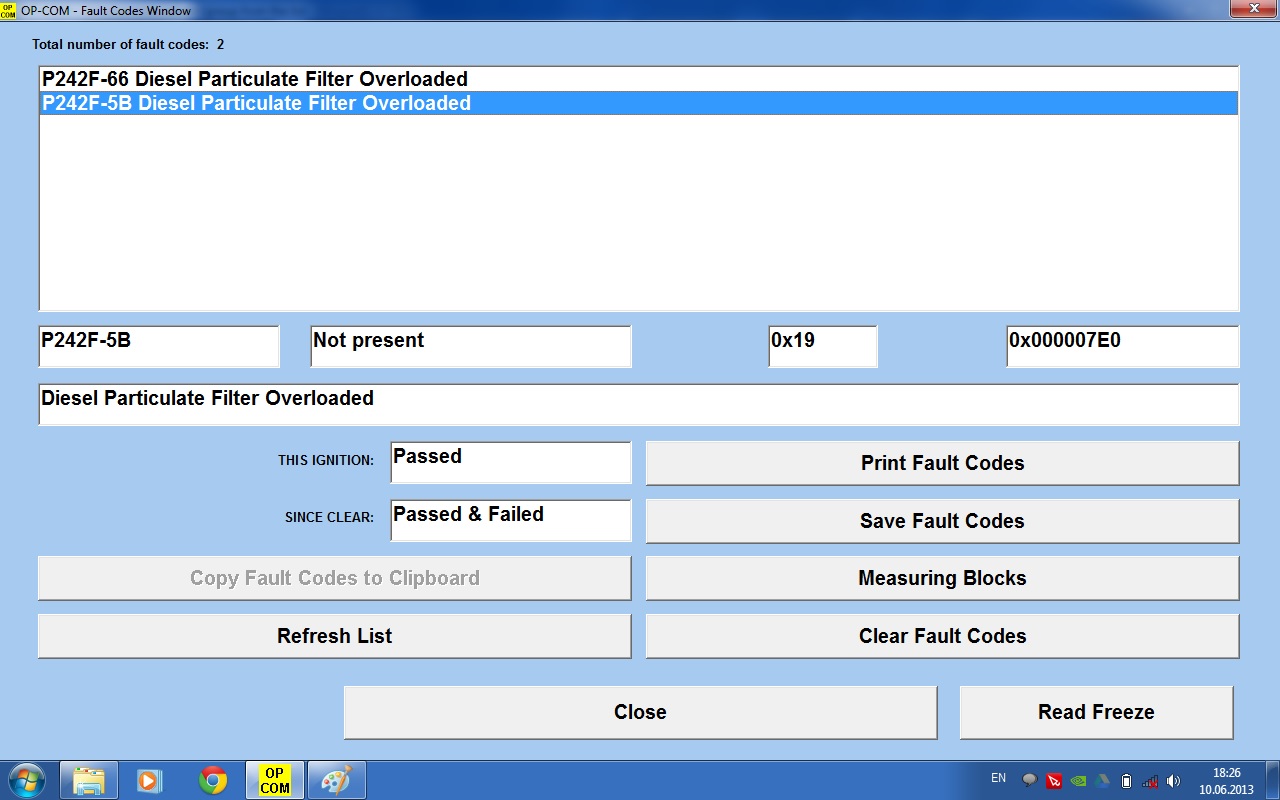
Task: Clear Fault Codes from the ECU
Action: click(x=942, y=636)
